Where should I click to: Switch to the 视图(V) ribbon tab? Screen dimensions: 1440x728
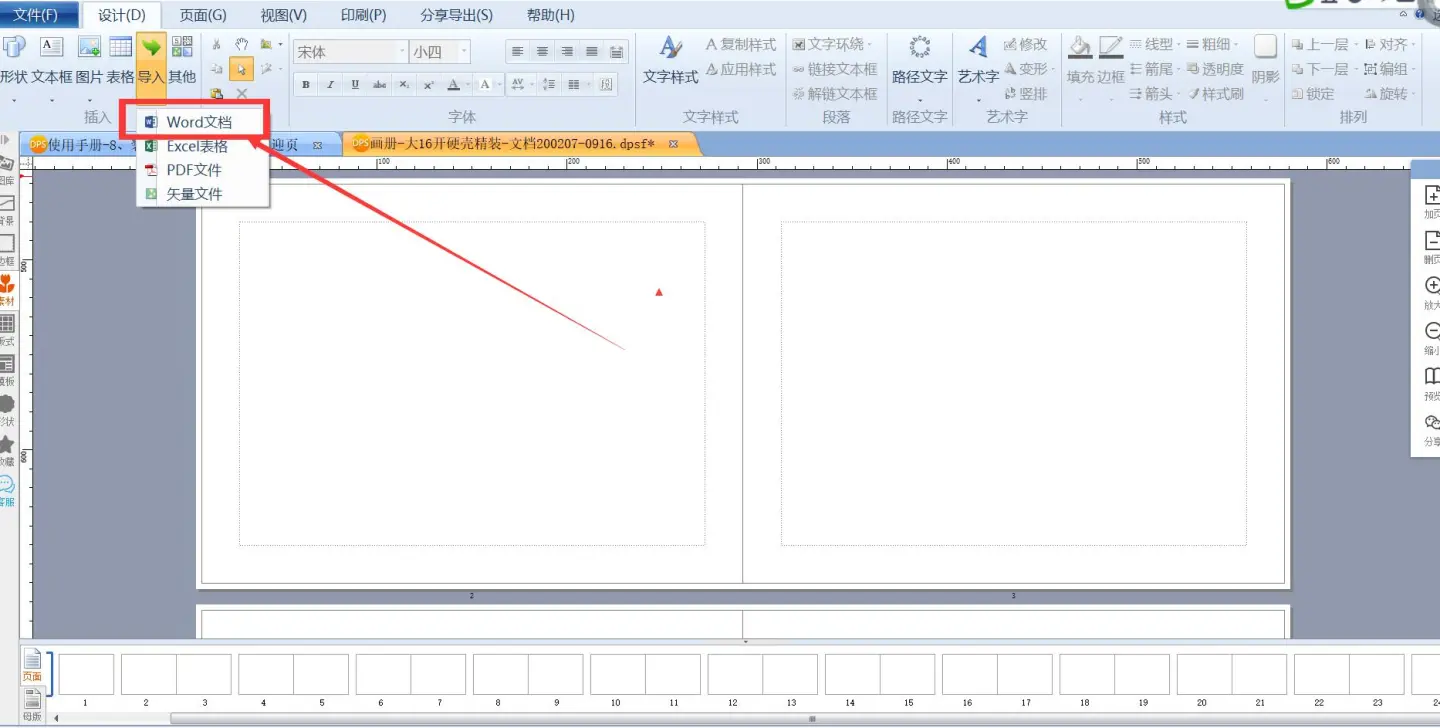(x=283, y=15)
